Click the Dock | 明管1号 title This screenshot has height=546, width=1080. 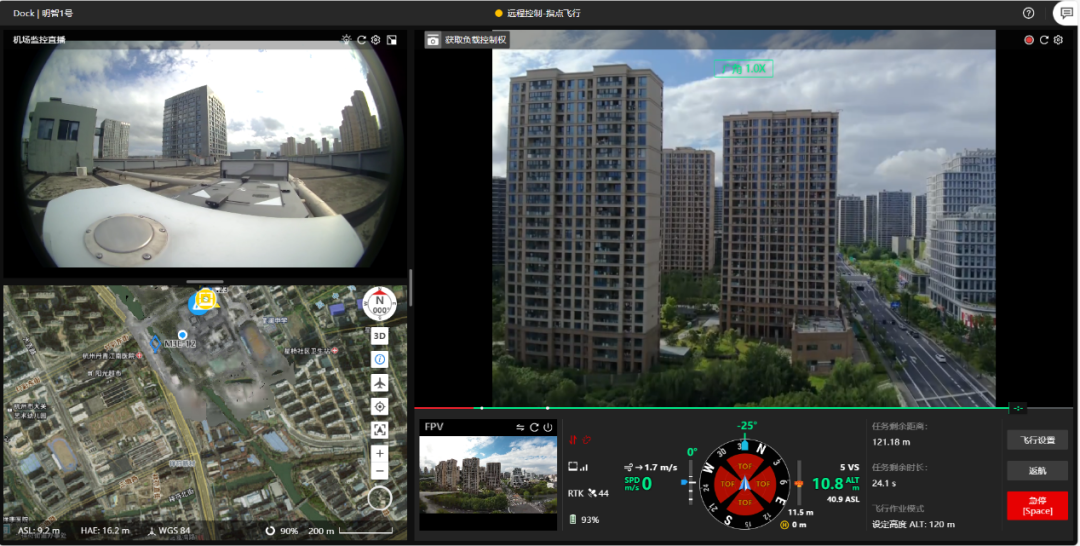click(43, 13)
